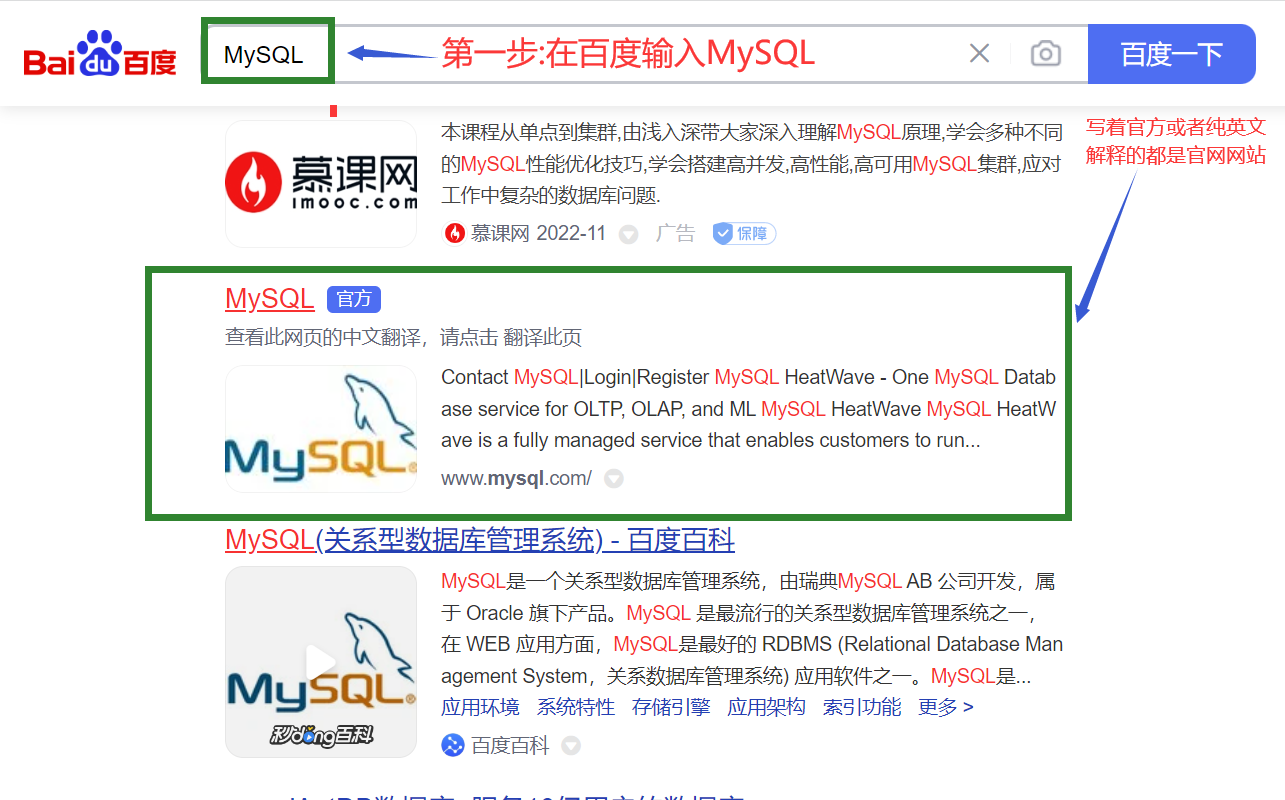Click the 百度百科 source name
Image resolution: width=1285 pixels, height=800 pixels.
pyautogui.click(x=510, y=745)
